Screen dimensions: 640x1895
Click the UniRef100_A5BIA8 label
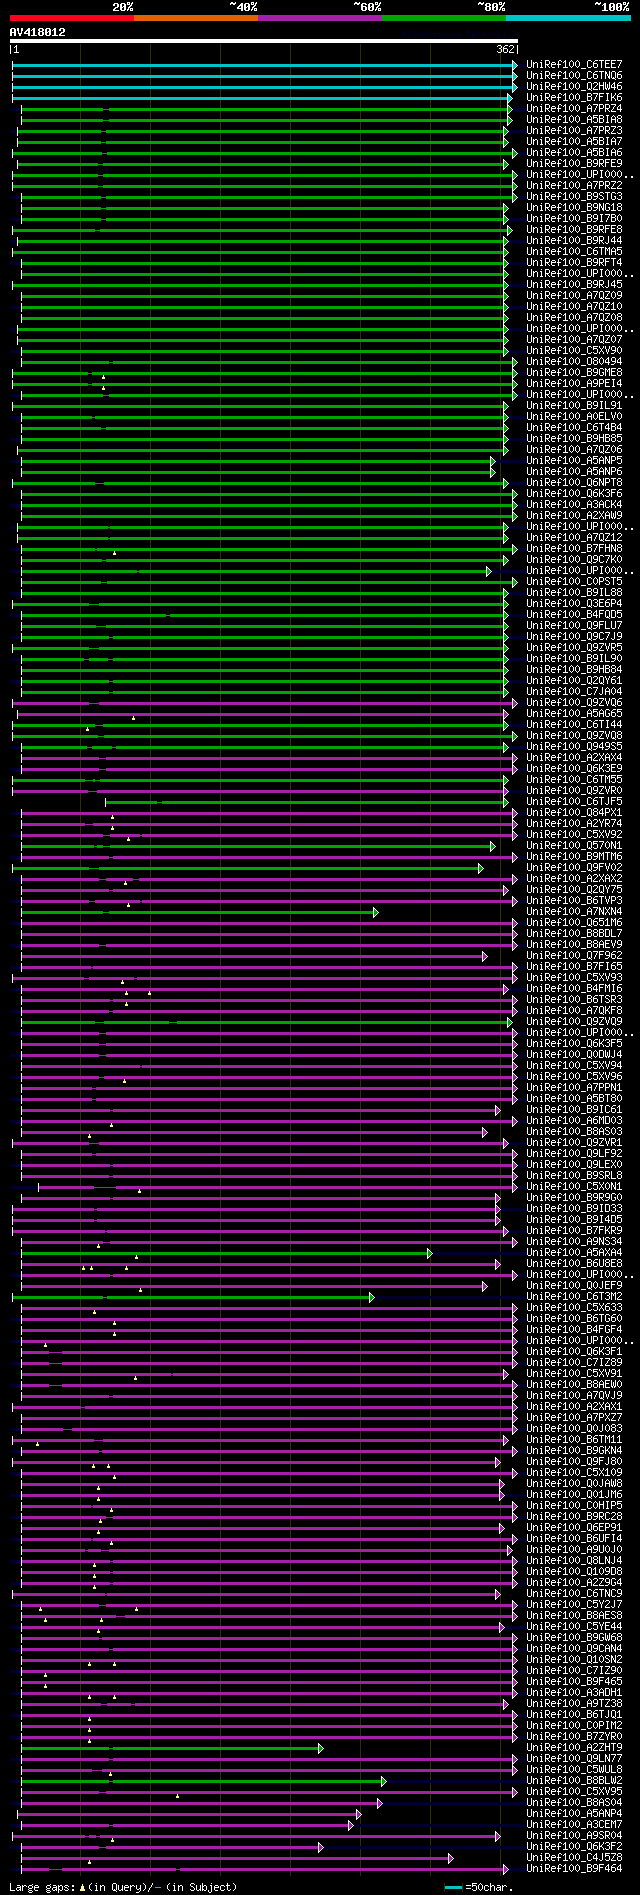pos(574,120)
